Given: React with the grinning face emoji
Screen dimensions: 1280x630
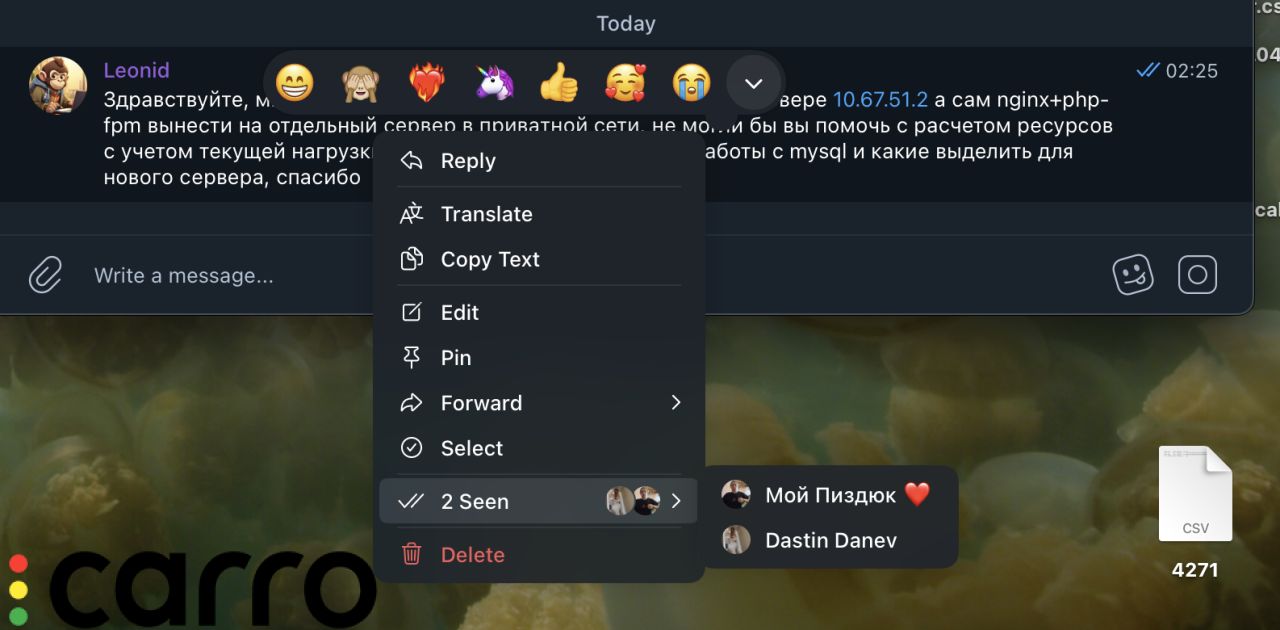Looking at the screenshot, I should pos(294,82).
